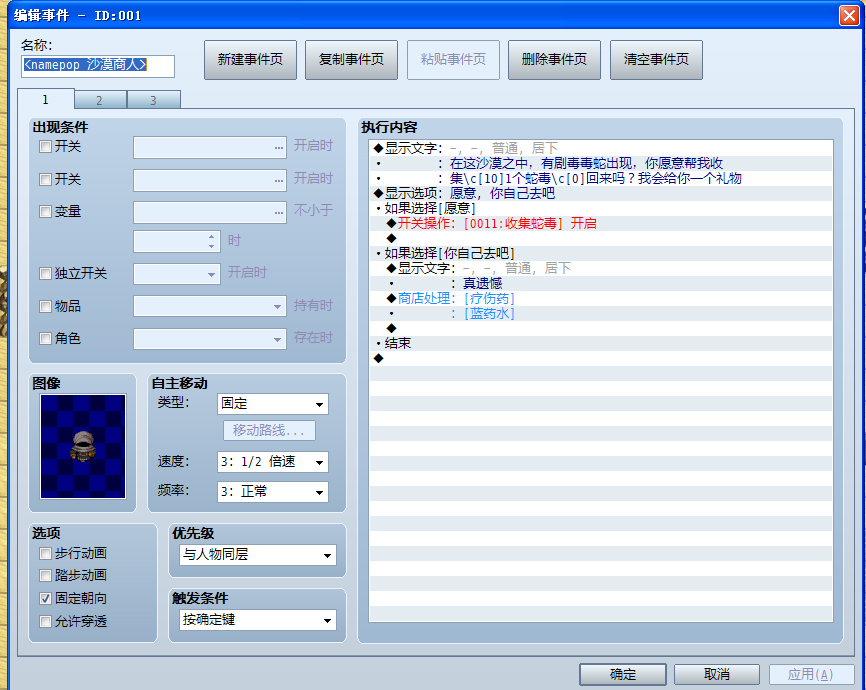Select the 如果选择[你自己去吧] line
The height and width of the screenshot is (690, 866).
click(x=601, y=253)
